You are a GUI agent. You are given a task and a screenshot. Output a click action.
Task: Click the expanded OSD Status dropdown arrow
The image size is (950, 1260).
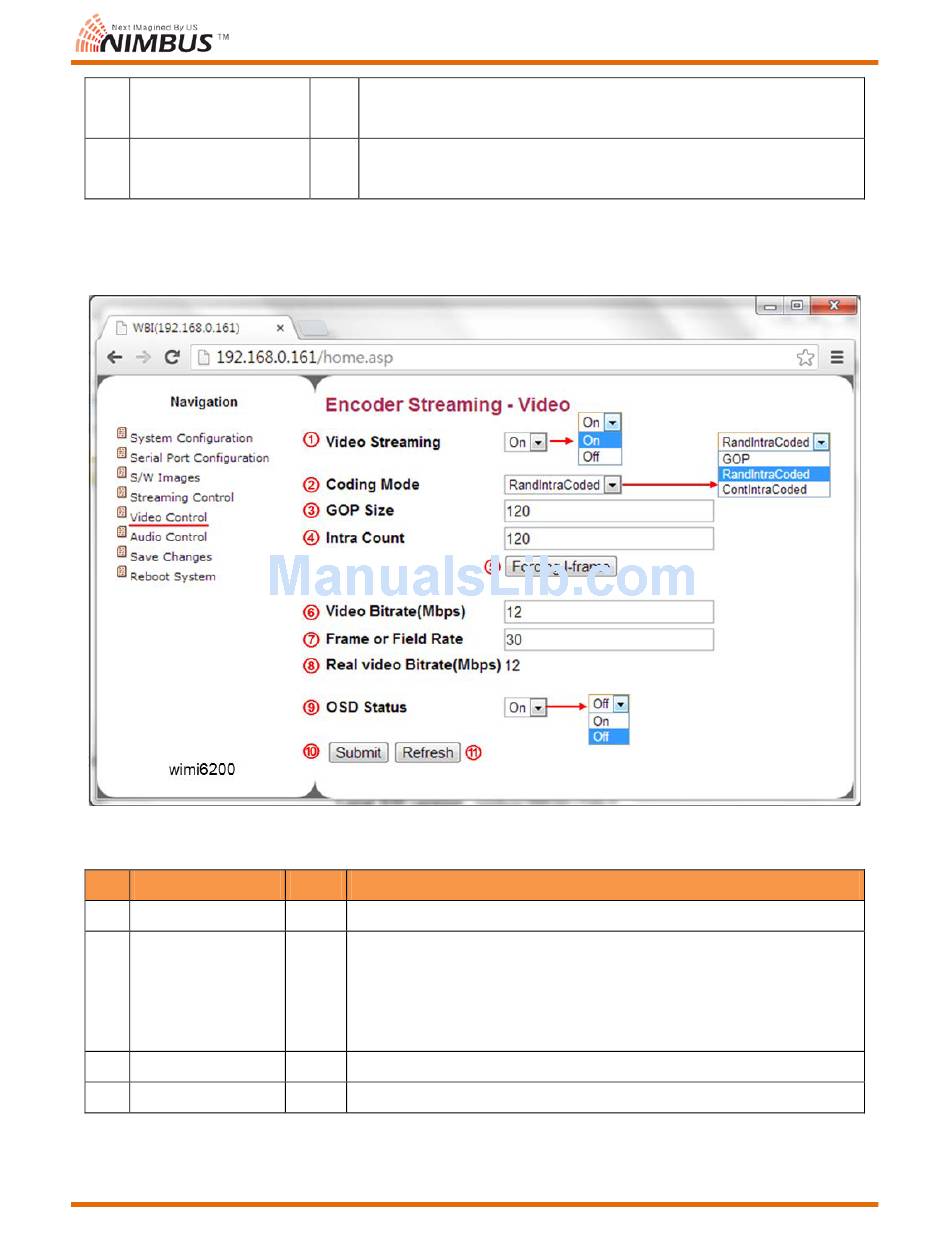[x=621, y=704]
